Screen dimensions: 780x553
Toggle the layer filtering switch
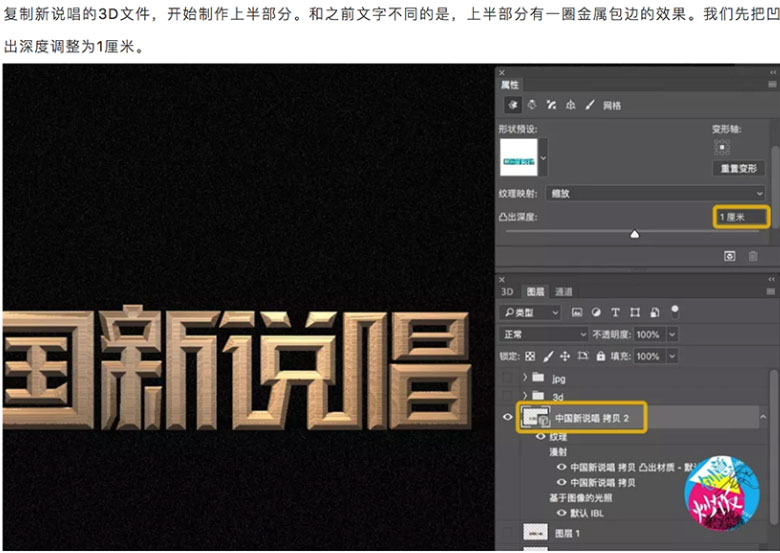675,311
